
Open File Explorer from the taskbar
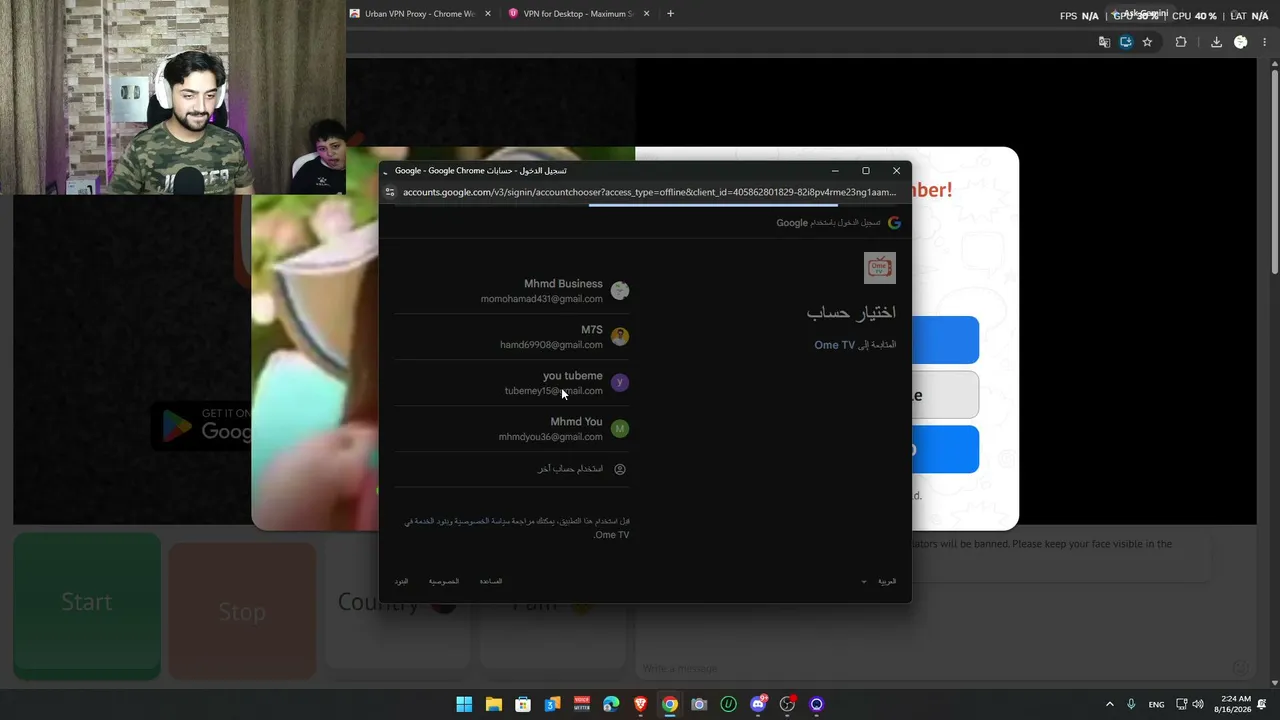(x=494, y=704)
